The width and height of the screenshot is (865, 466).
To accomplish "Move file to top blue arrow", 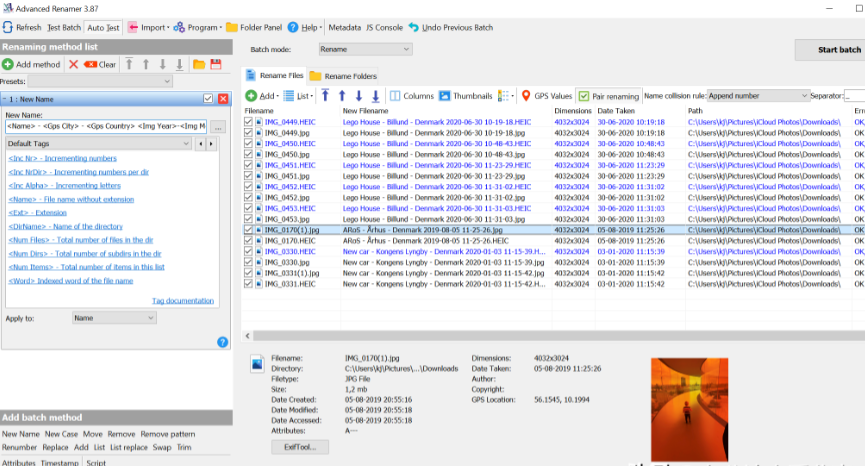I will click(x=325, y=96).
